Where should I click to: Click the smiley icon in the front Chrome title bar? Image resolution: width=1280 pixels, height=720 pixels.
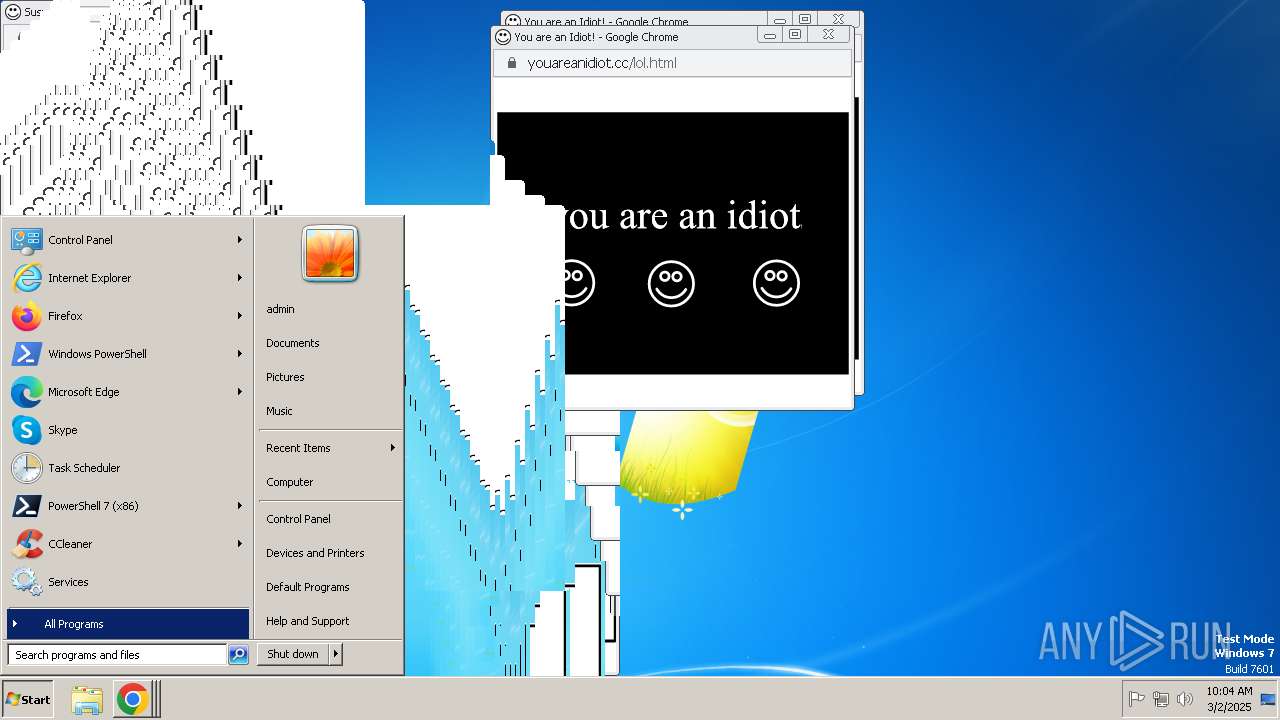(503, 37)
